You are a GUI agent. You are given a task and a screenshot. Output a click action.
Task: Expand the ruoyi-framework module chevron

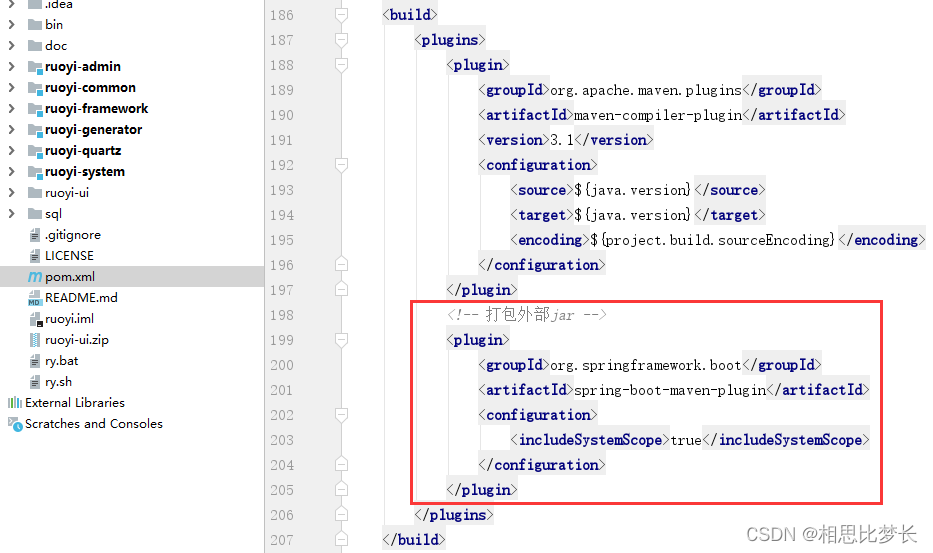point(11,108)
